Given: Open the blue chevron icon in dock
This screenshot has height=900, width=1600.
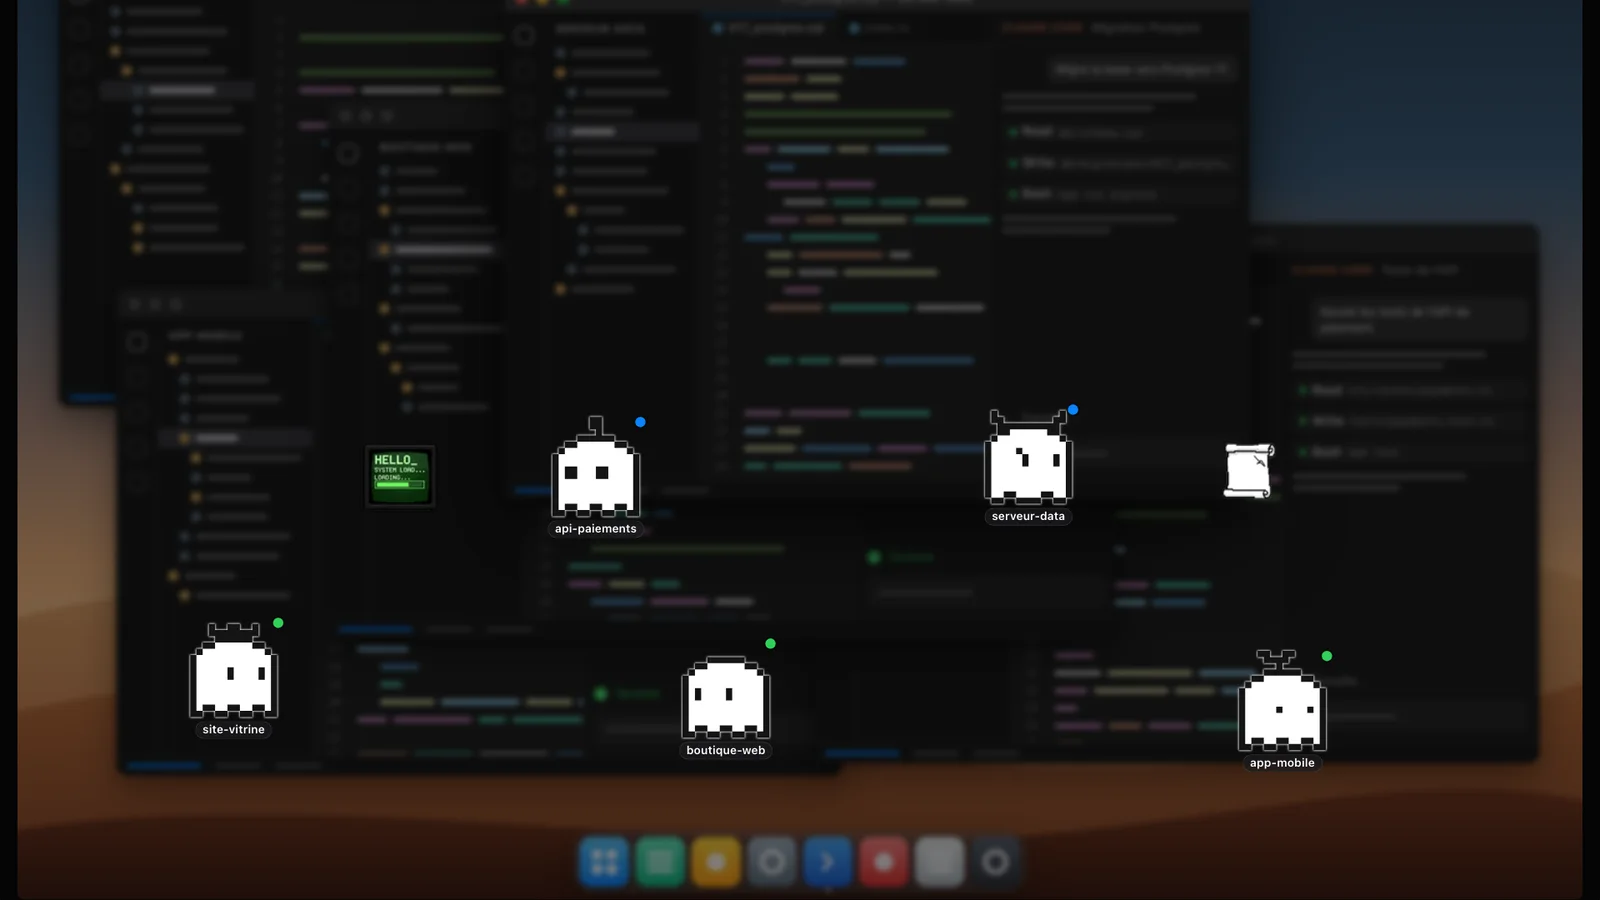Looking at the screenshot, I should click(x=828, y=862).
